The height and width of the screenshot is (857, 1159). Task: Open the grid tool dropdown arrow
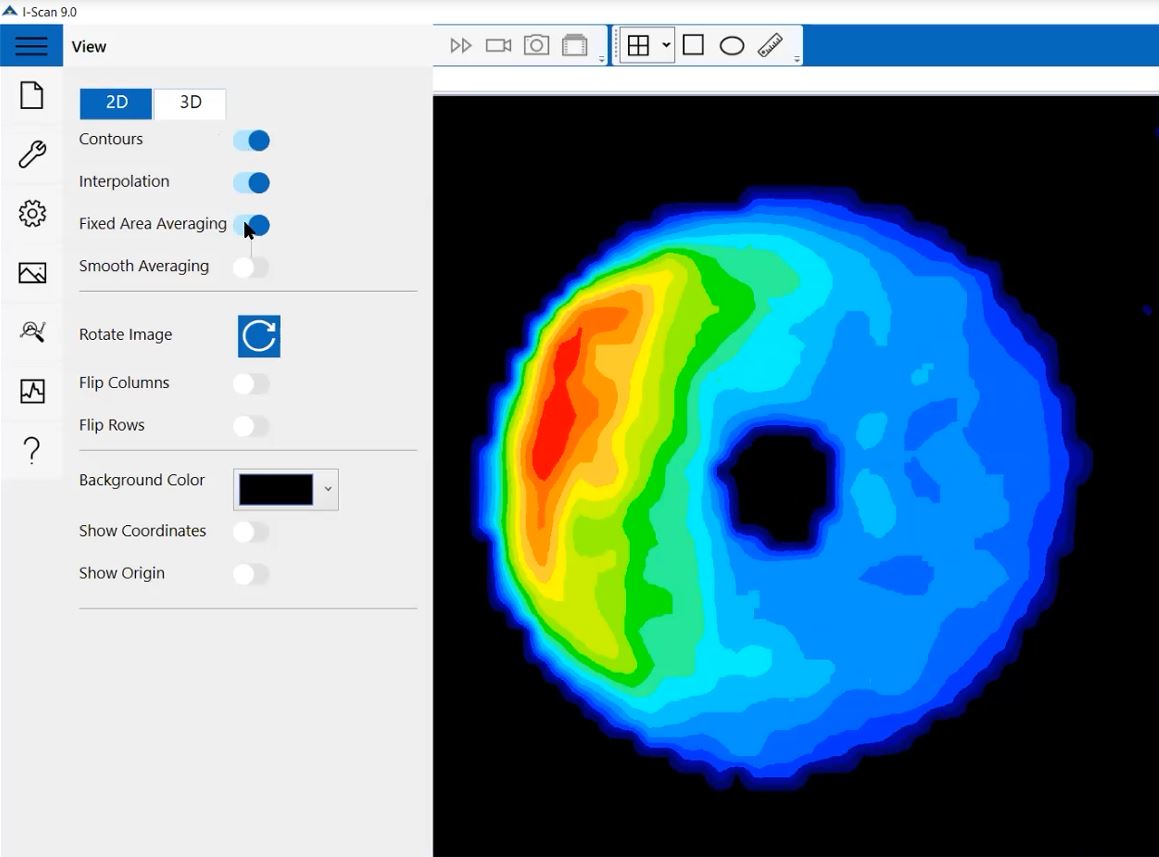pyautogui.click(x=666, y=46)
